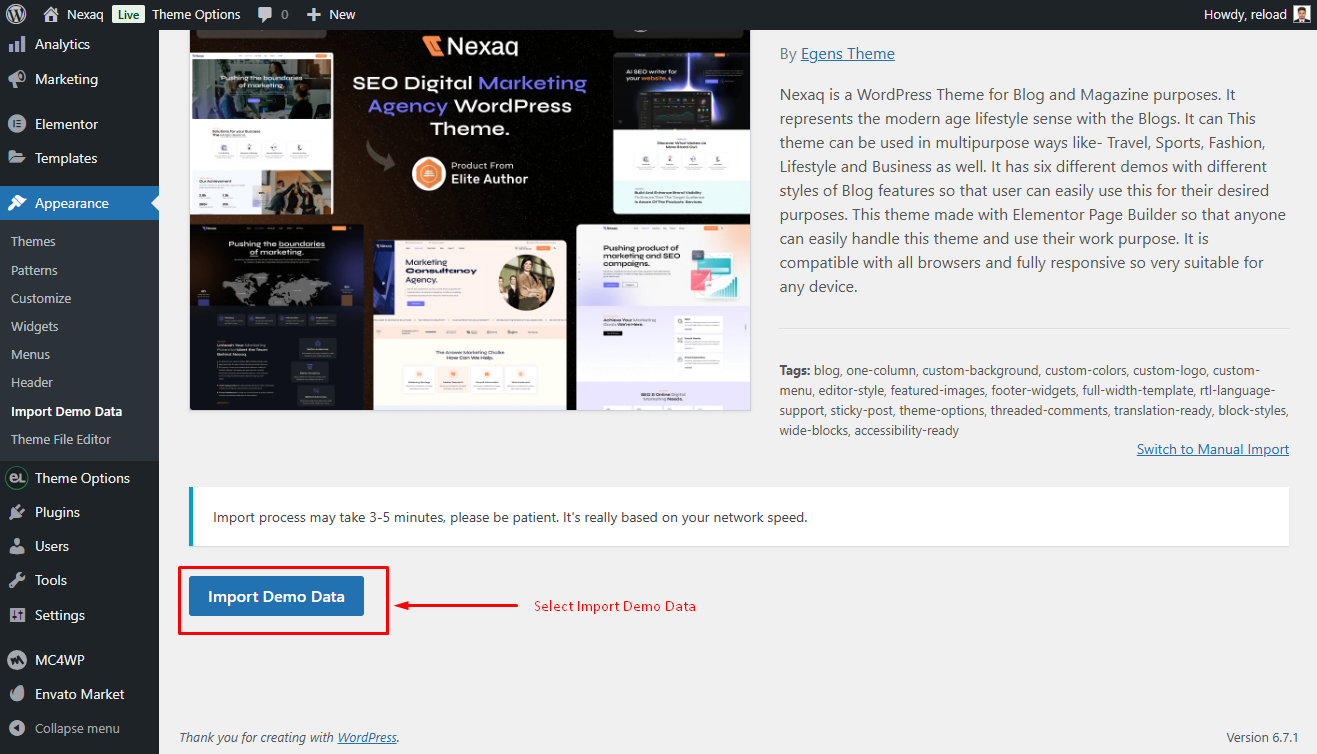Click Version 6.7.1 footer text
This screenshot has height=754, width=1317.
point(1262,737)
